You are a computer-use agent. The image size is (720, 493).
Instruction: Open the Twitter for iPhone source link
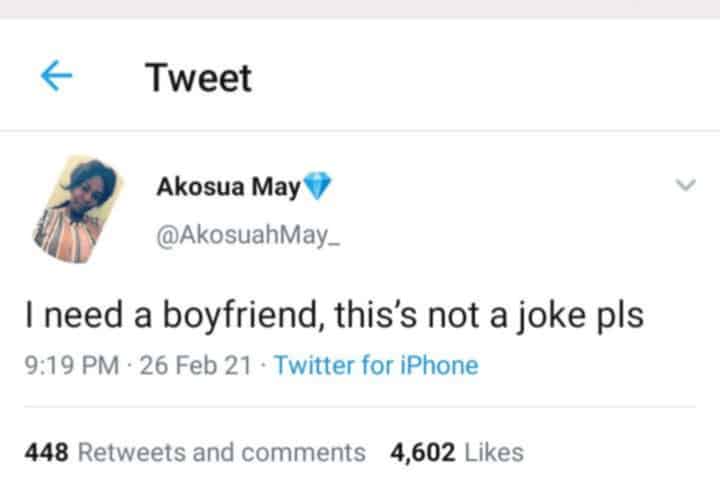click(x=376, y=365)
